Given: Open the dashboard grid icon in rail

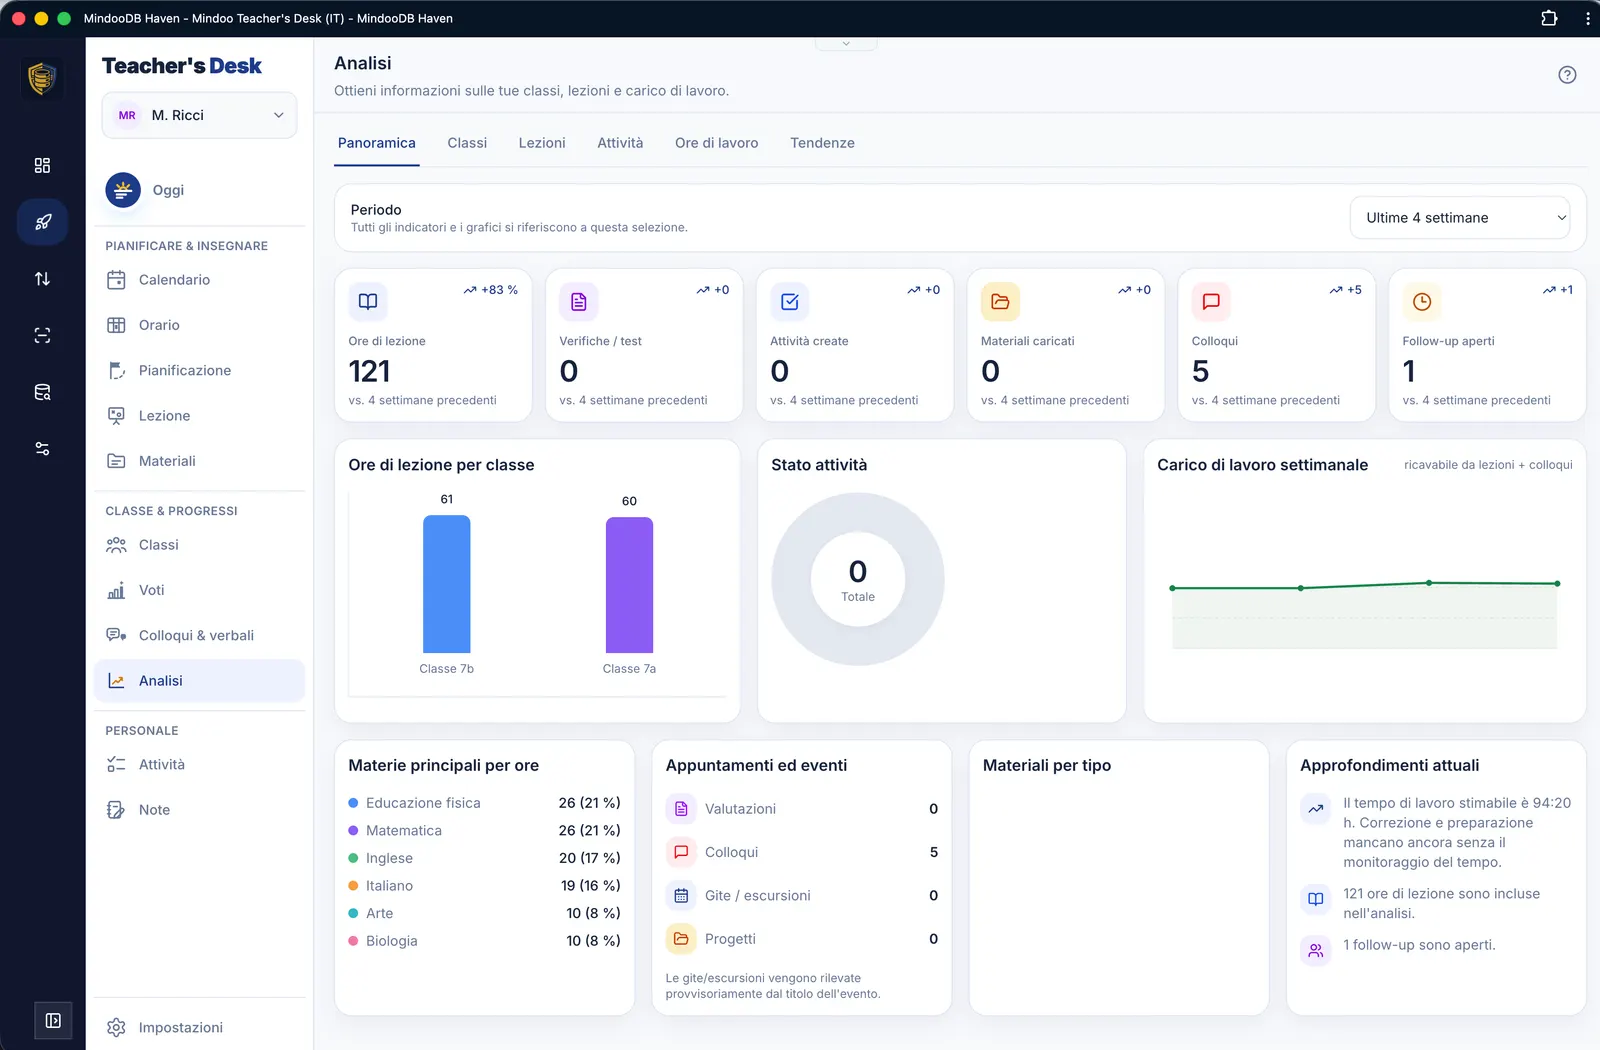Looking at the screenshot, I should pyautogui.click(x=42, y=165).
